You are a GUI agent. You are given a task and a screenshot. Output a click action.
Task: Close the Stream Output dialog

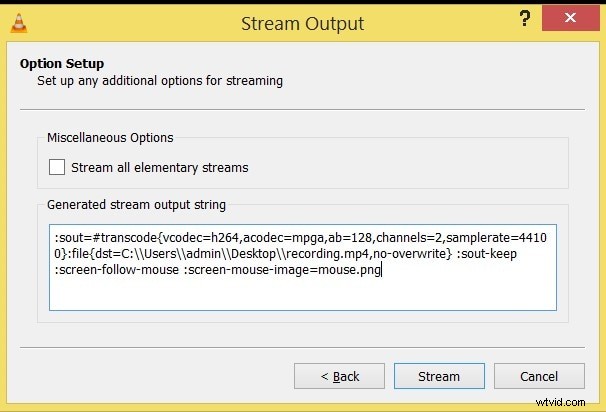tap(570, 18)
